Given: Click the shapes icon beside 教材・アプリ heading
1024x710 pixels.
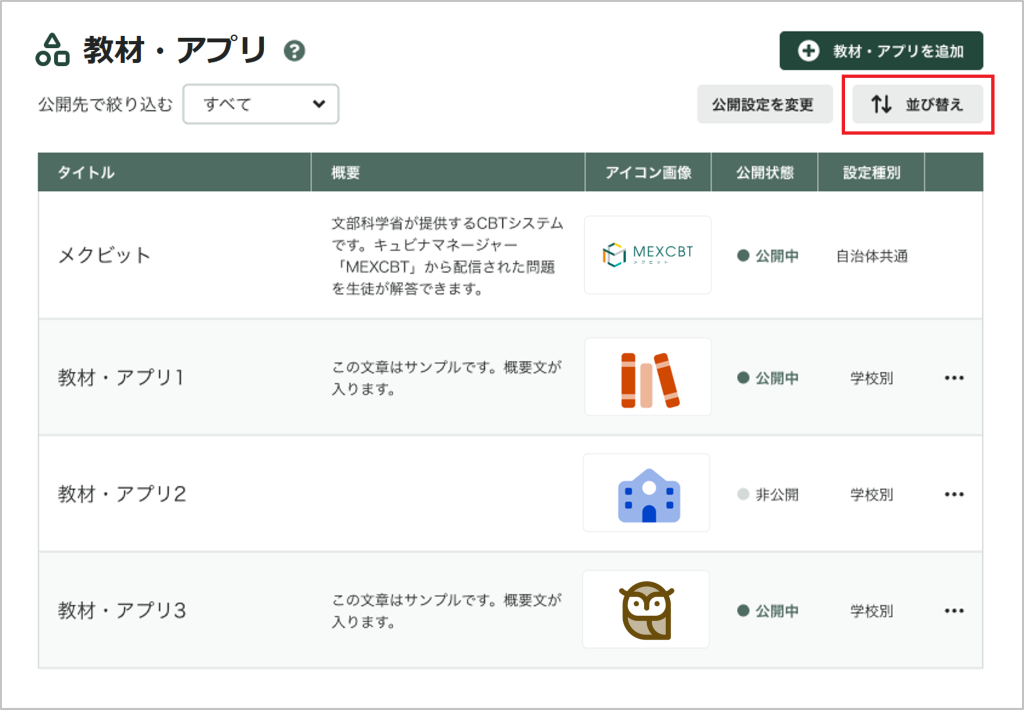Looking at the screenshot, I should (x=52, y=50).
